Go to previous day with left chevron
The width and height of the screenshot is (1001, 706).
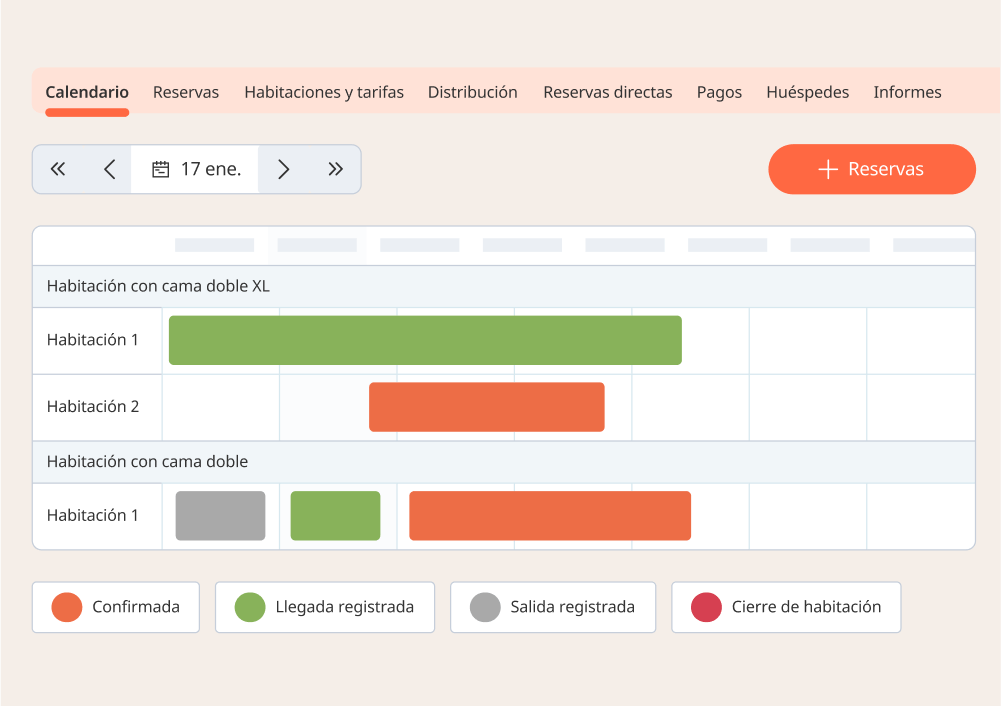tap(110, 170)
